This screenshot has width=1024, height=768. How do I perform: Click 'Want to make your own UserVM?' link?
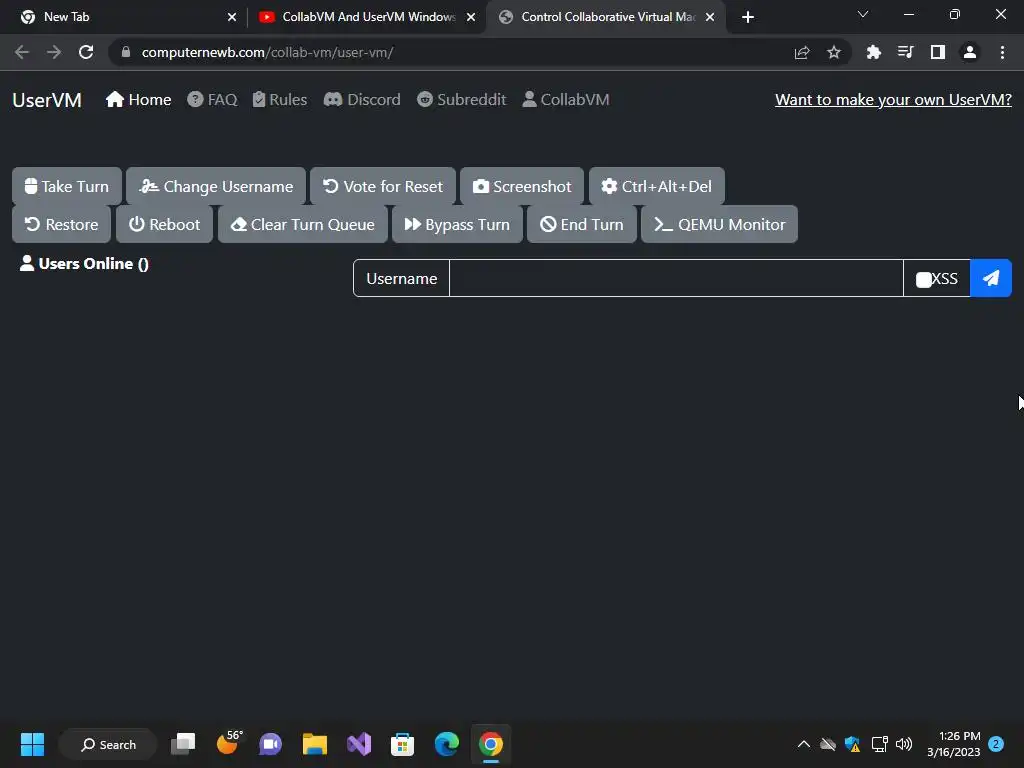(893, 99)
